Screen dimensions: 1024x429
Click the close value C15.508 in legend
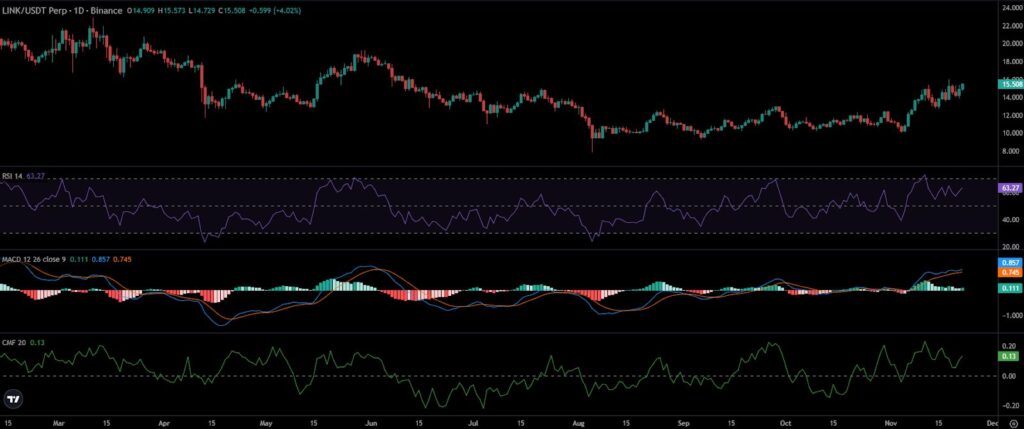(x=232, y=11)
